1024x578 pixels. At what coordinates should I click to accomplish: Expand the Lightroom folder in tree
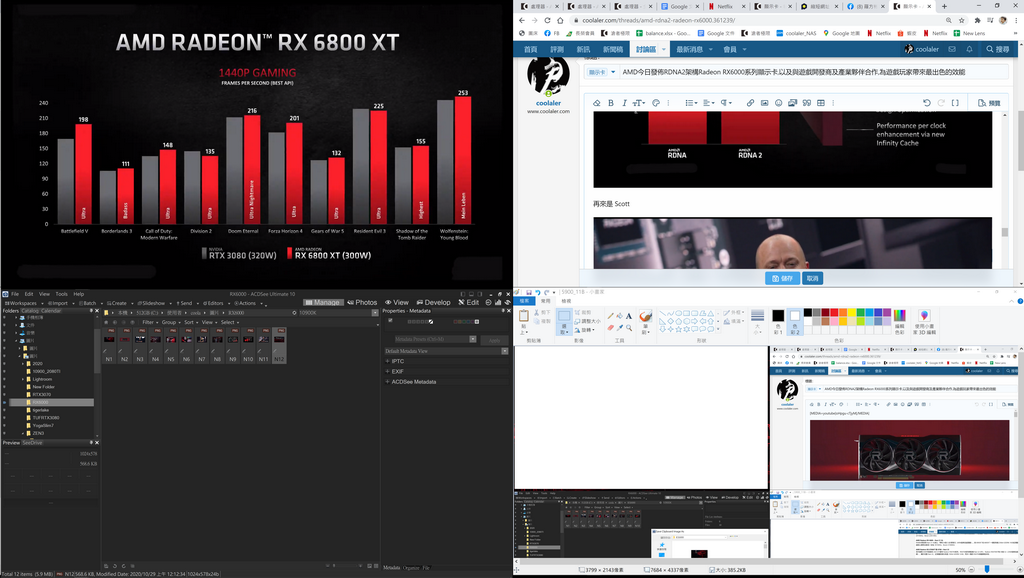pos(24,379)
